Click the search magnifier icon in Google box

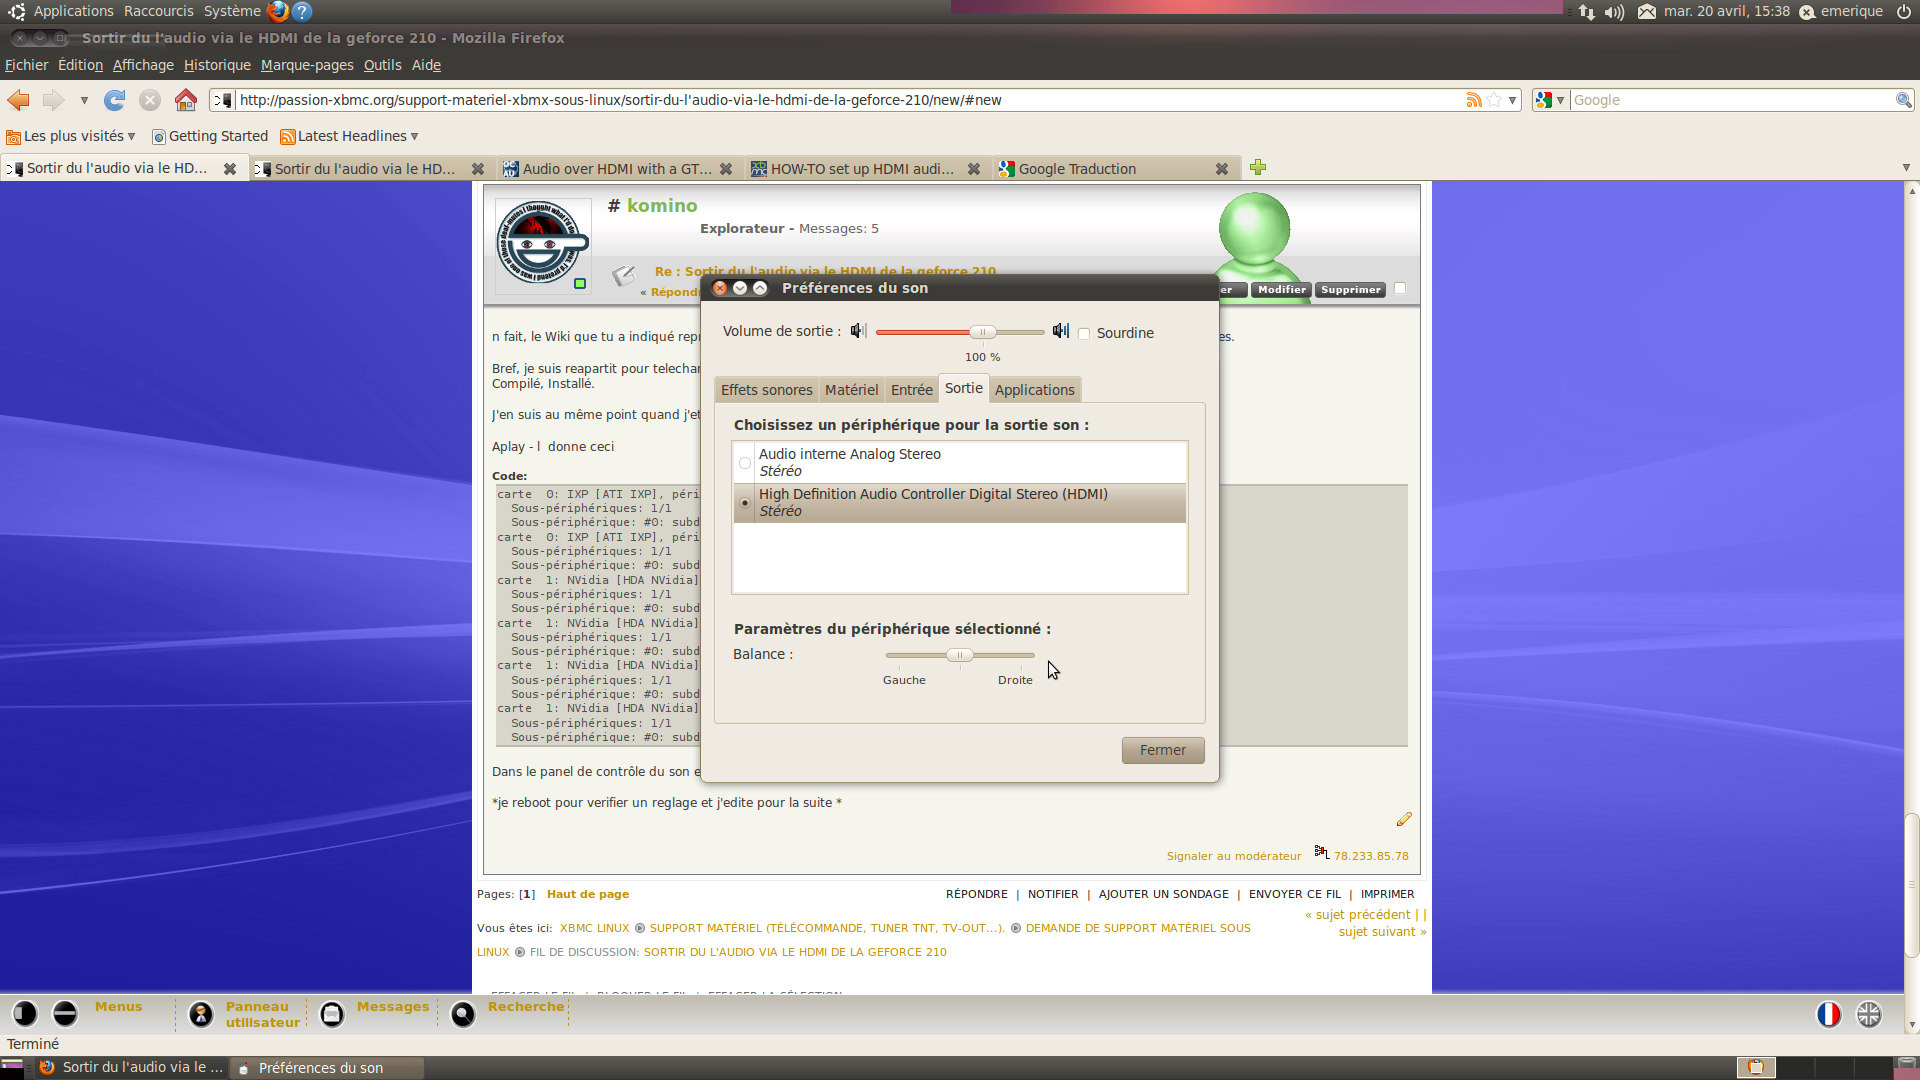(x=1903, y=100)
